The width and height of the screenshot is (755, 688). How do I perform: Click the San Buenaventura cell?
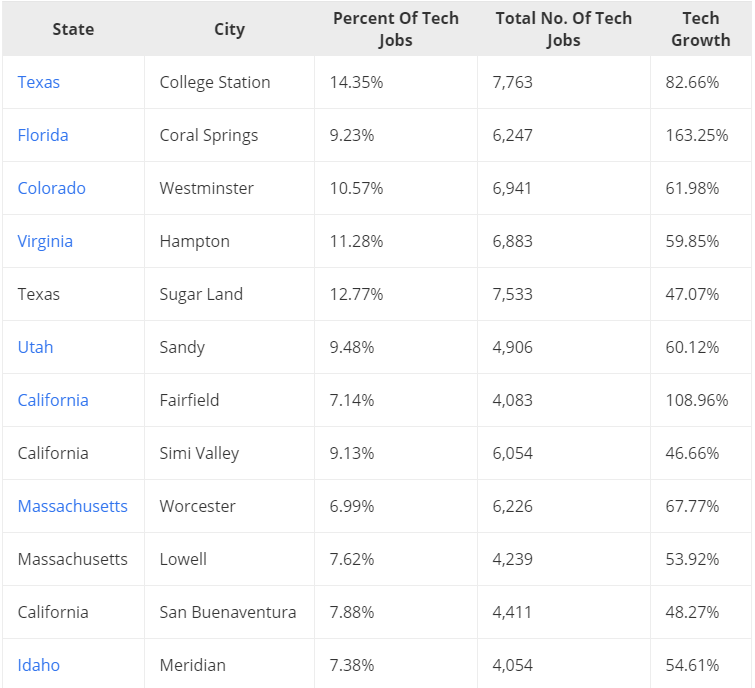(228, 612)
